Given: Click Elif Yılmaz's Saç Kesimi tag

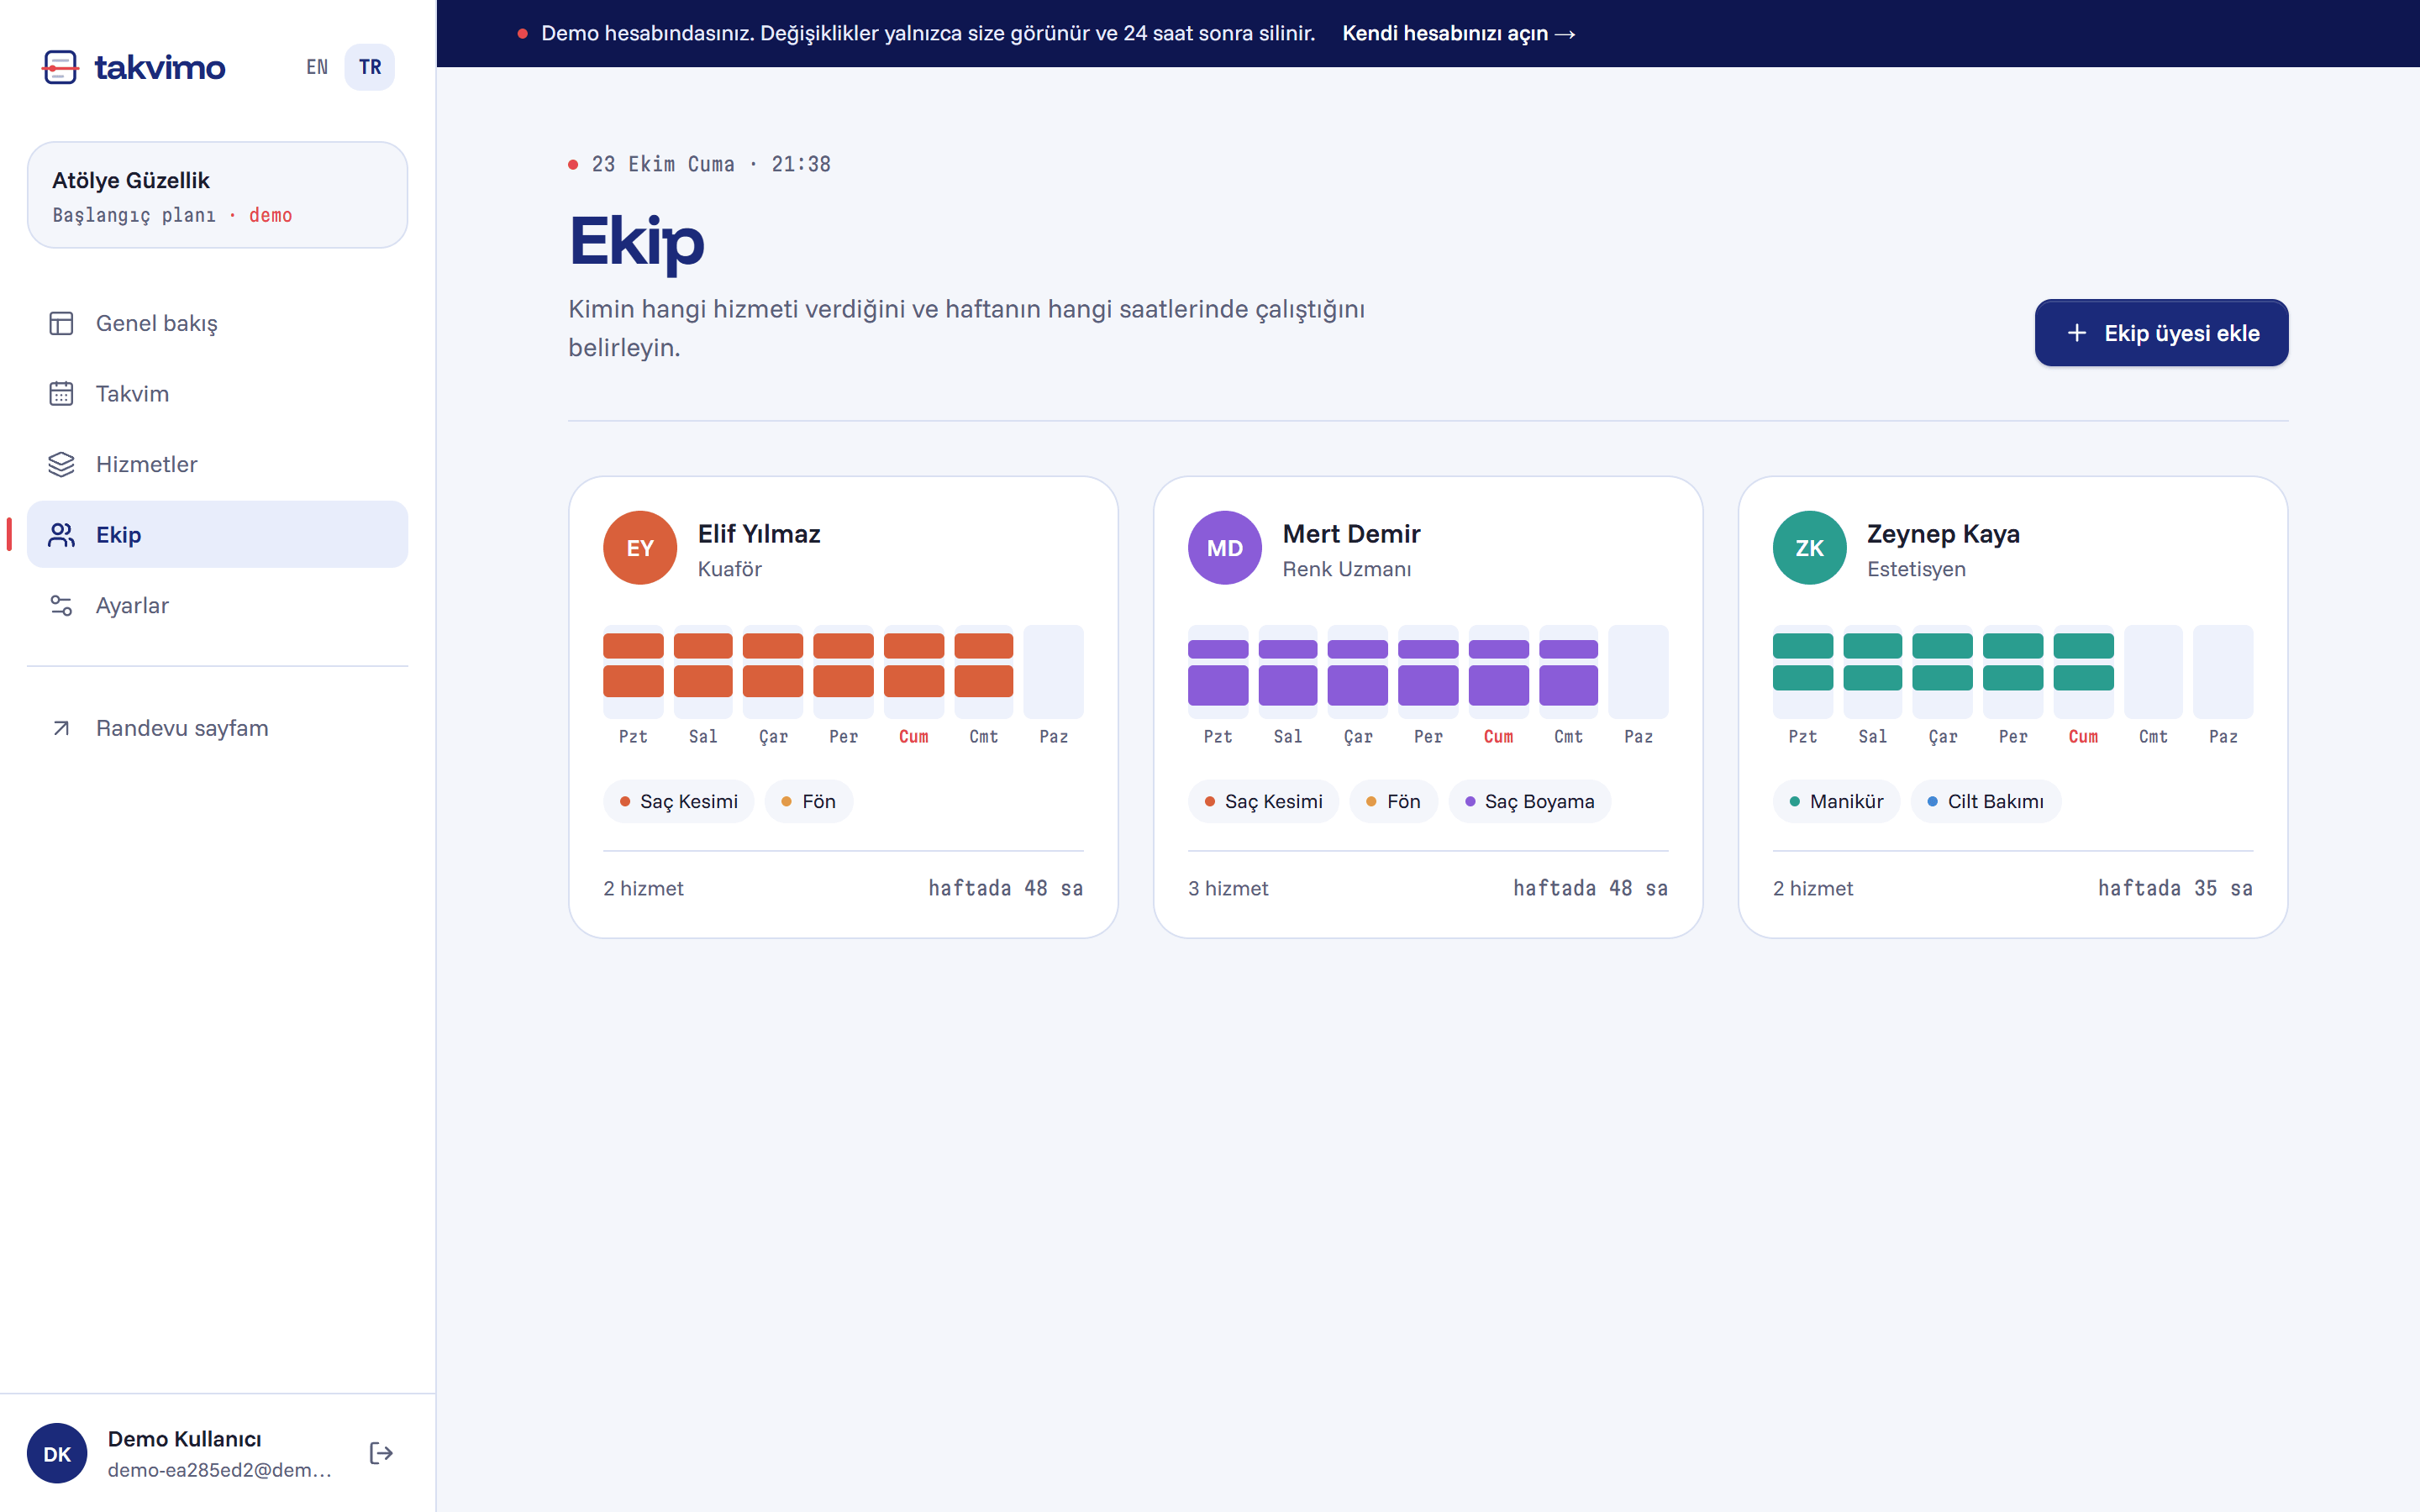Looking at the screenshot, I should pos(678,801).
